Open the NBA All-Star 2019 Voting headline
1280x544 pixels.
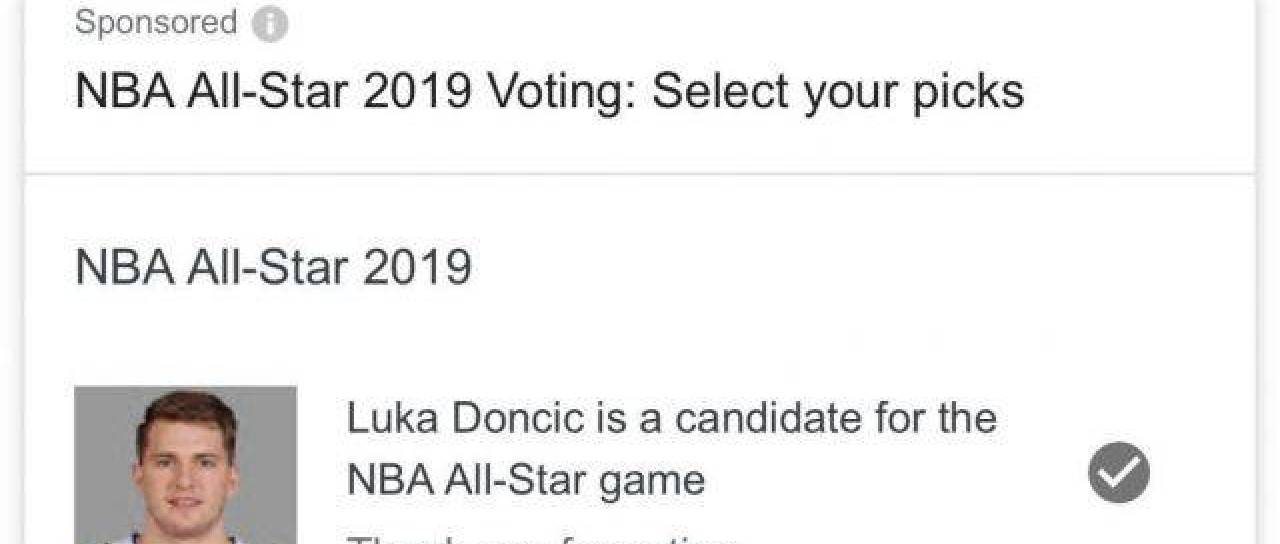pyautogui.click(x=549, y=92)
